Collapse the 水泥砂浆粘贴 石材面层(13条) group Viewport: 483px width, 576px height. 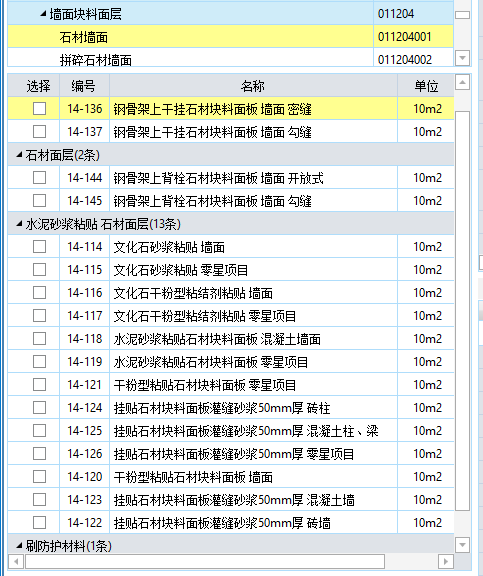coord(19,224)
